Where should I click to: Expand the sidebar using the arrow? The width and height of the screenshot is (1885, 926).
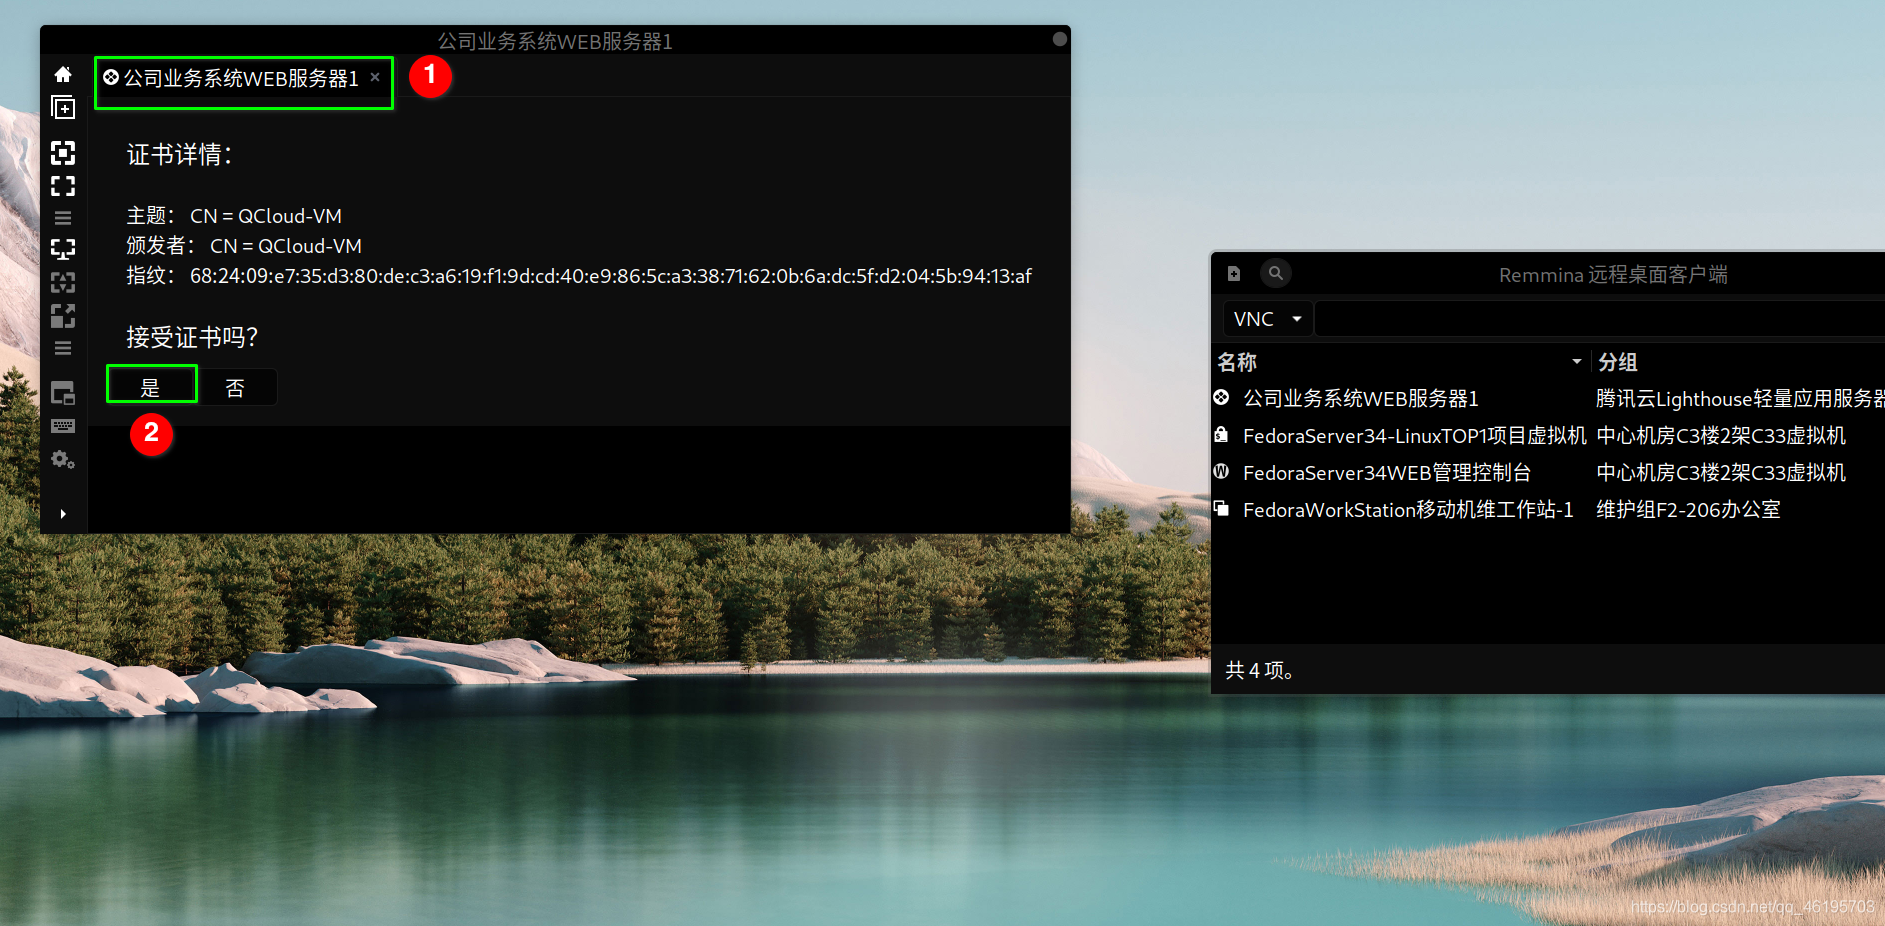[x=63, y=514]
